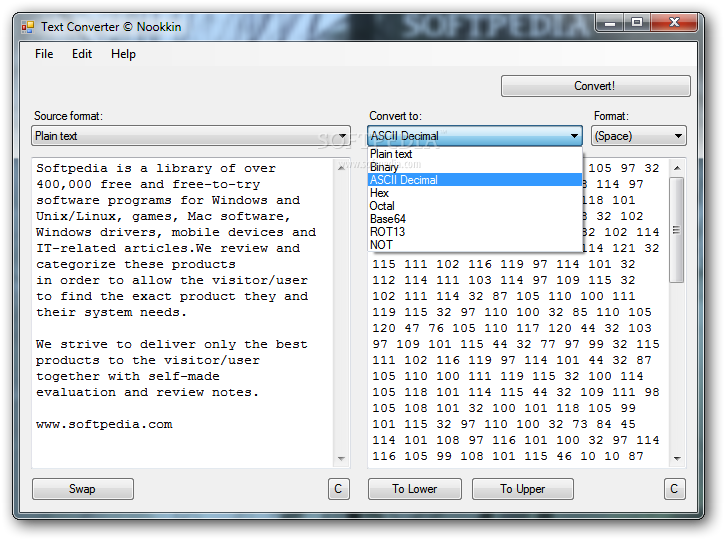Image resolution: width=725 pixels, height=540 pixels.
Task: Click the 'Format:' label
Action: click(x=611, y=116)
